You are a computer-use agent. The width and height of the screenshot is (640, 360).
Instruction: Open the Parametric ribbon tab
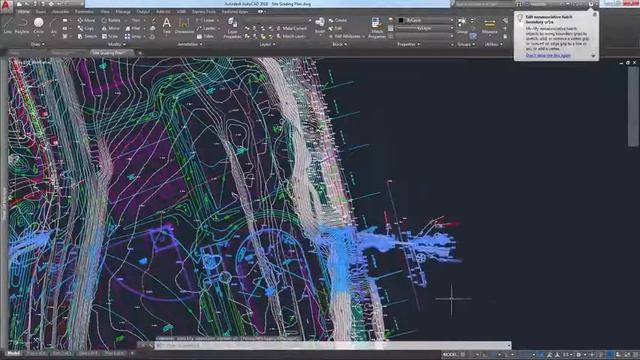point(84,12)
